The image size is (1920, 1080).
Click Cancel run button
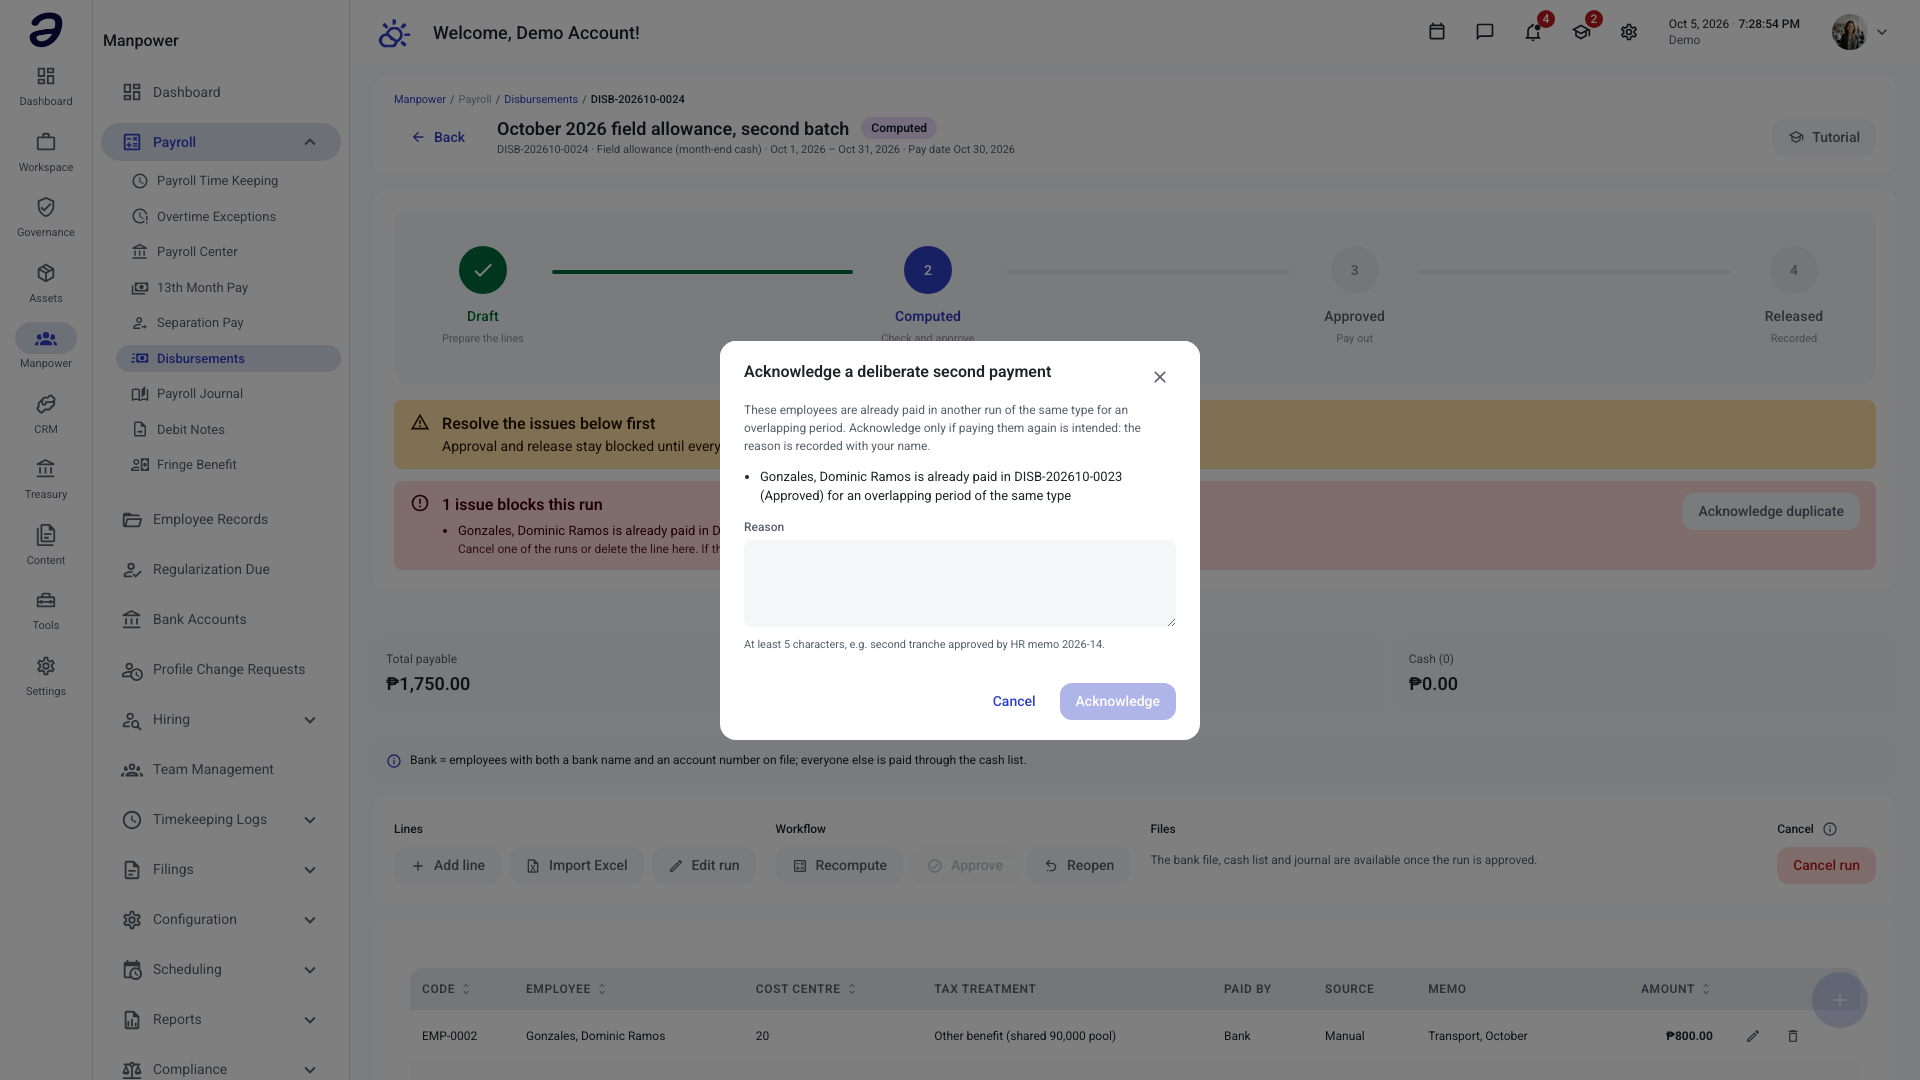tap(1826, 865)
